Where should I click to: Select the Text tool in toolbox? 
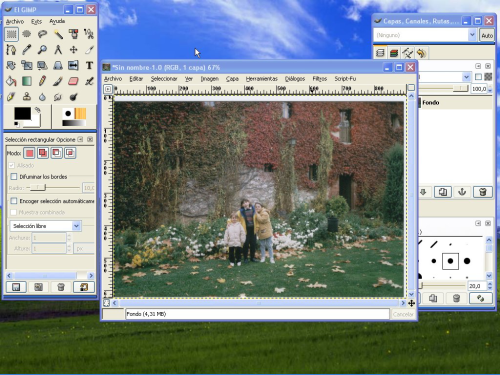(89, 65)
